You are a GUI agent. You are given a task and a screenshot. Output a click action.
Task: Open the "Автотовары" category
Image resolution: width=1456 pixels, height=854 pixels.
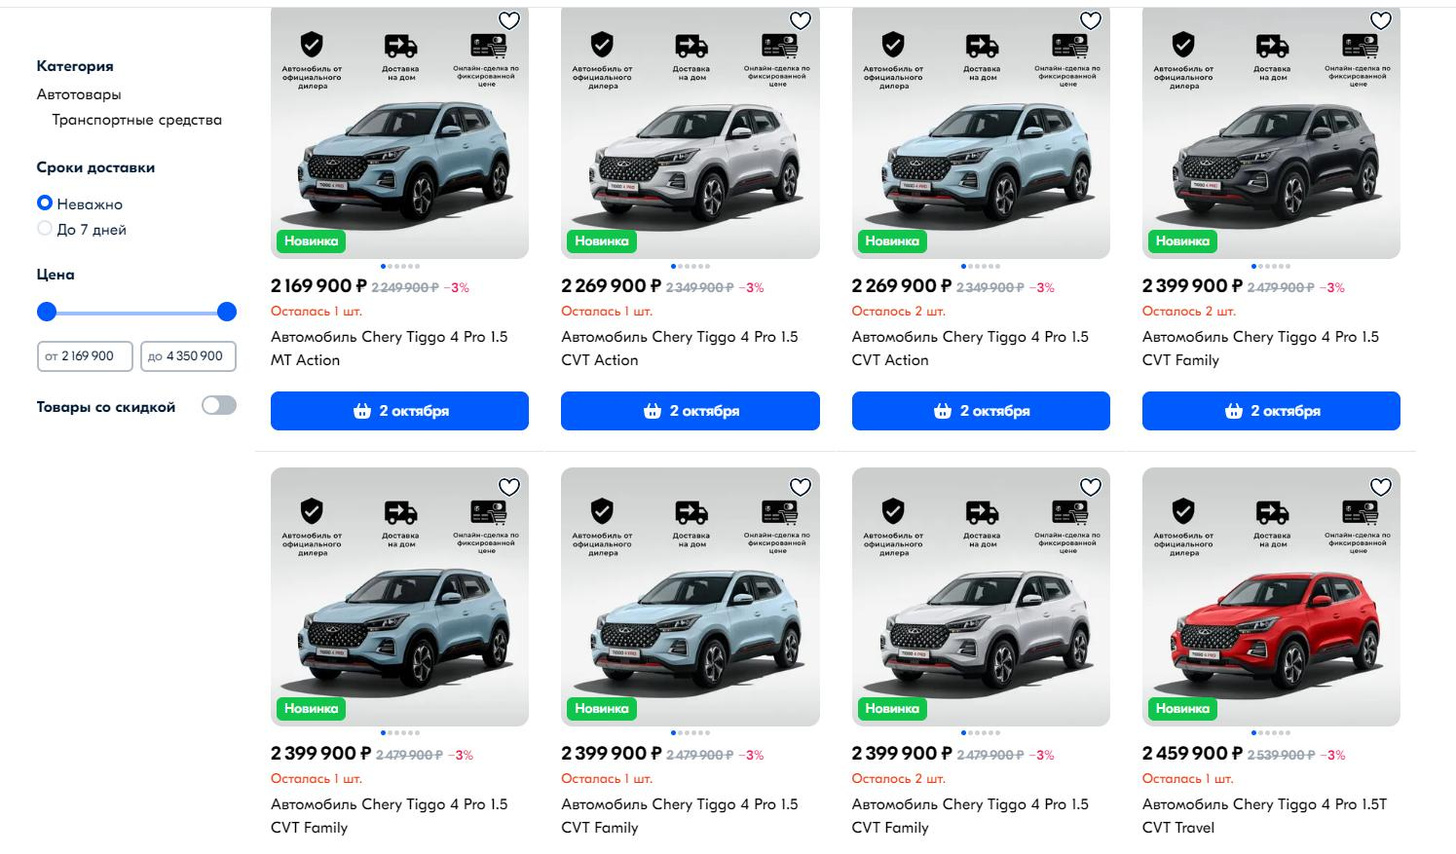coord(79,94)
